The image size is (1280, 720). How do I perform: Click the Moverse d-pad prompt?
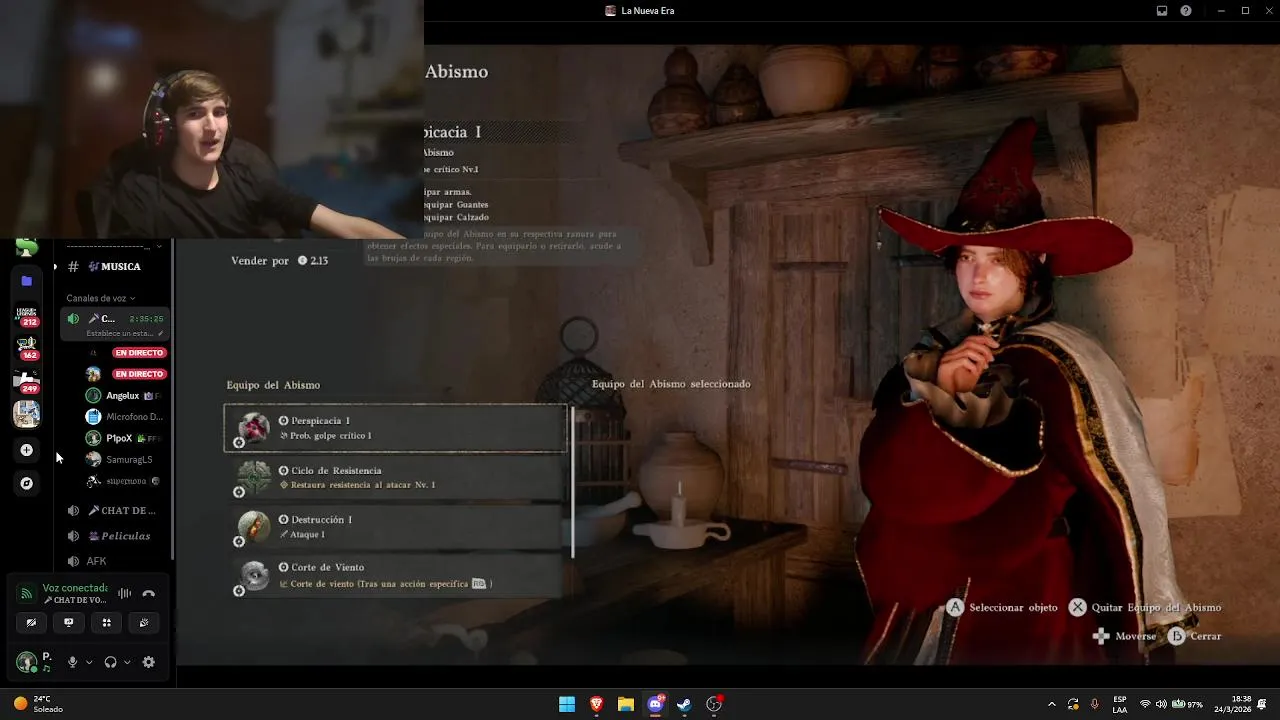pos(1124,636)
